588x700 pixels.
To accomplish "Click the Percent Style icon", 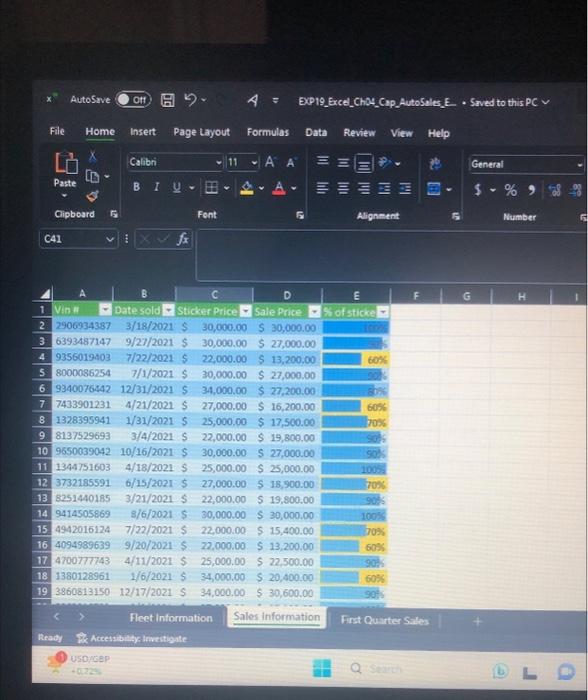I will (x=511, y=190).
